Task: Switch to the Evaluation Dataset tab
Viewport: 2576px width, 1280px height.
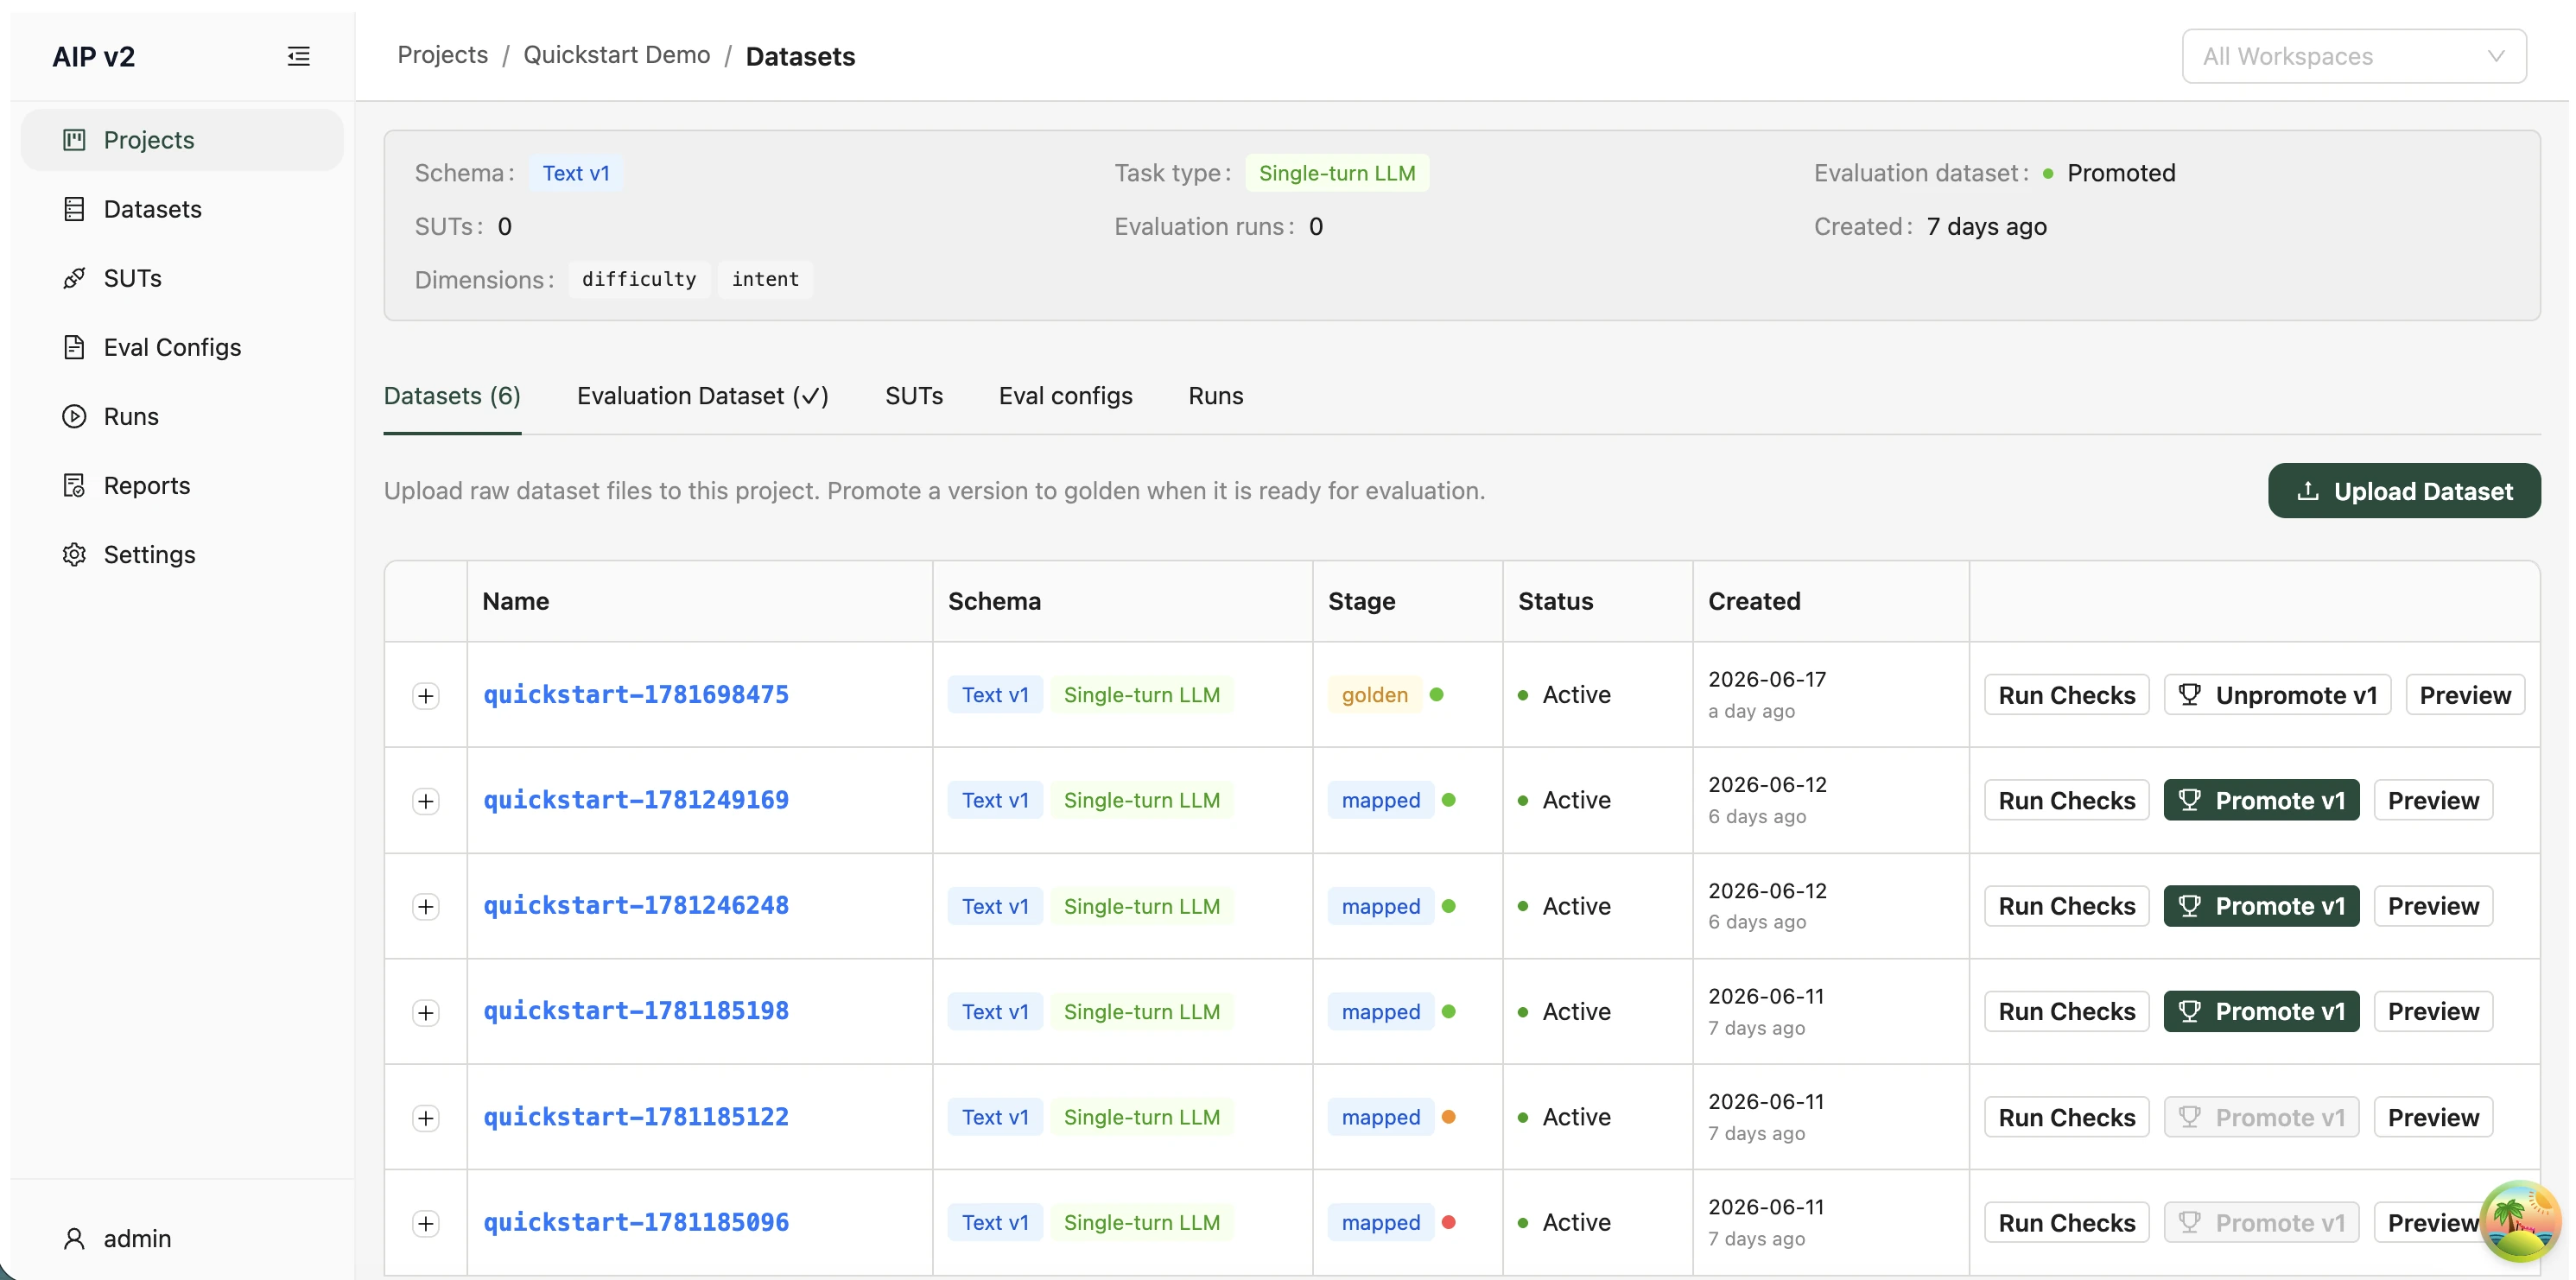Action: [x=703, y=396]
